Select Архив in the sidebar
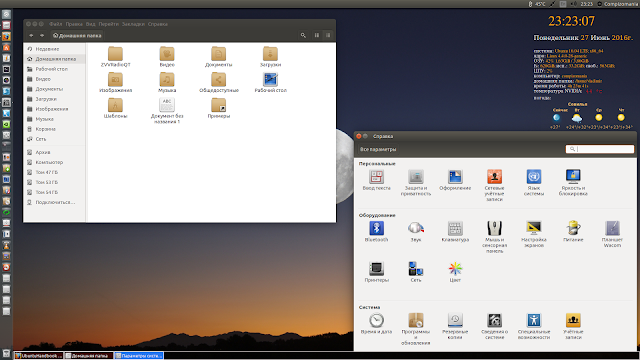Viewport: 640px width, 360px height. 55,152
